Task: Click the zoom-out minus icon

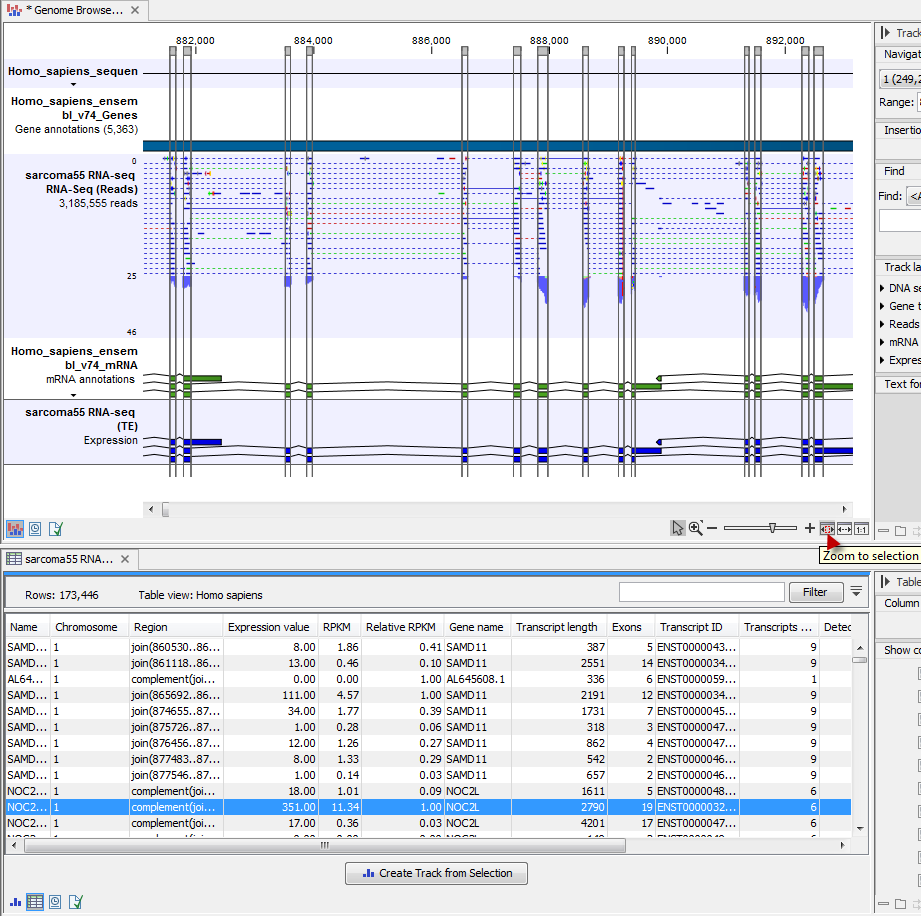Action: pos(712,529)
